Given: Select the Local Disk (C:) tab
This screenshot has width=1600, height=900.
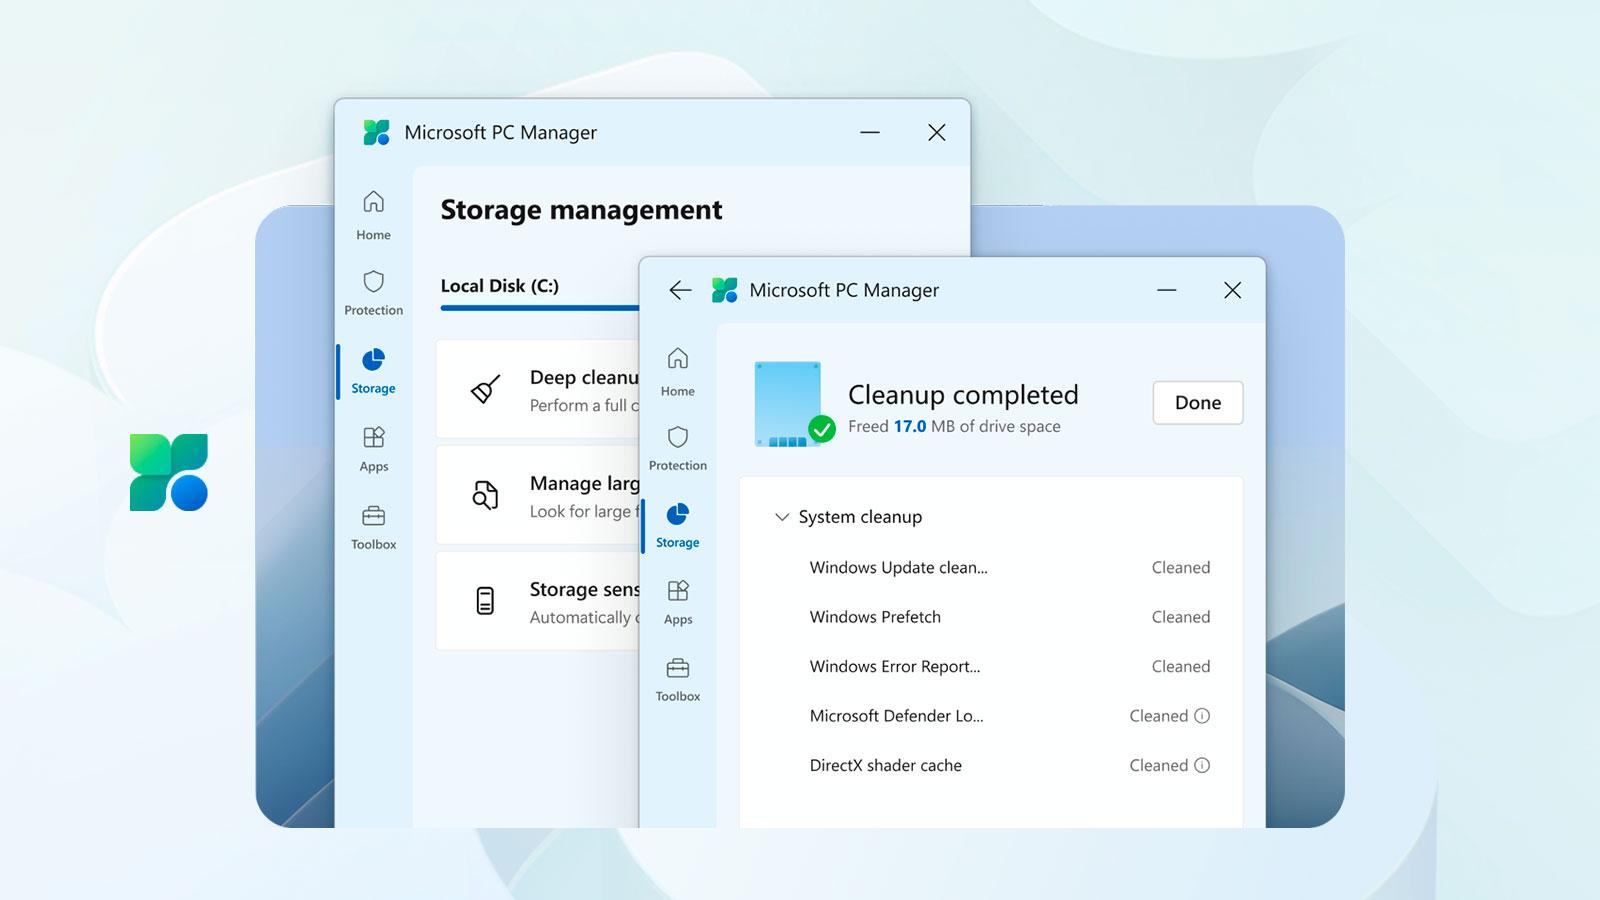Looking at the screenshot, I should pos(497,286).
